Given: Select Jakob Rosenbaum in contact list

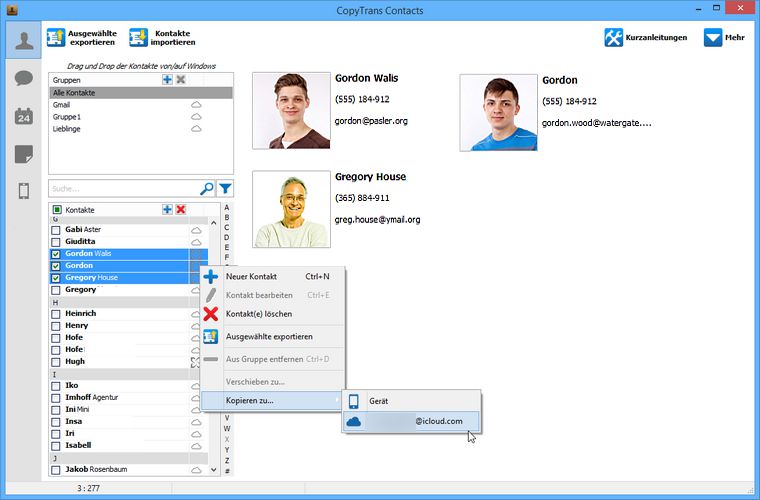Looking at the screenshot, I should (x=96, y=469).
